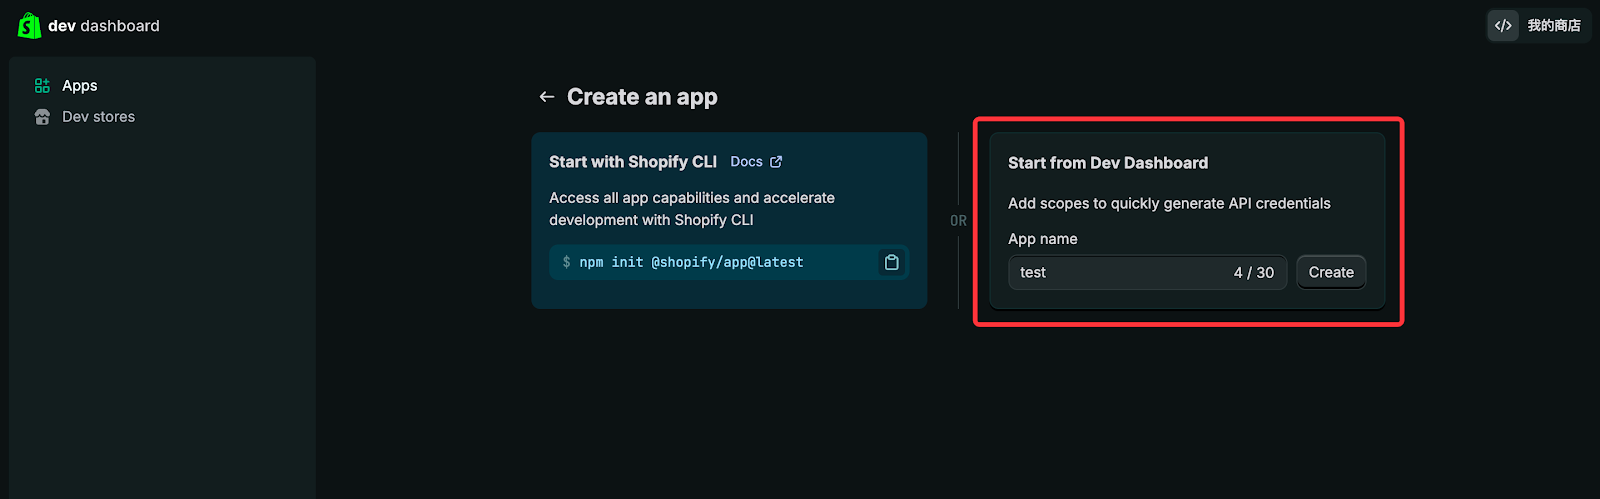Viewport: 1600px width, 499px height.
Task: Click the code brackets icon top right
Action: pyautogui.click(x=1503, y=26)
